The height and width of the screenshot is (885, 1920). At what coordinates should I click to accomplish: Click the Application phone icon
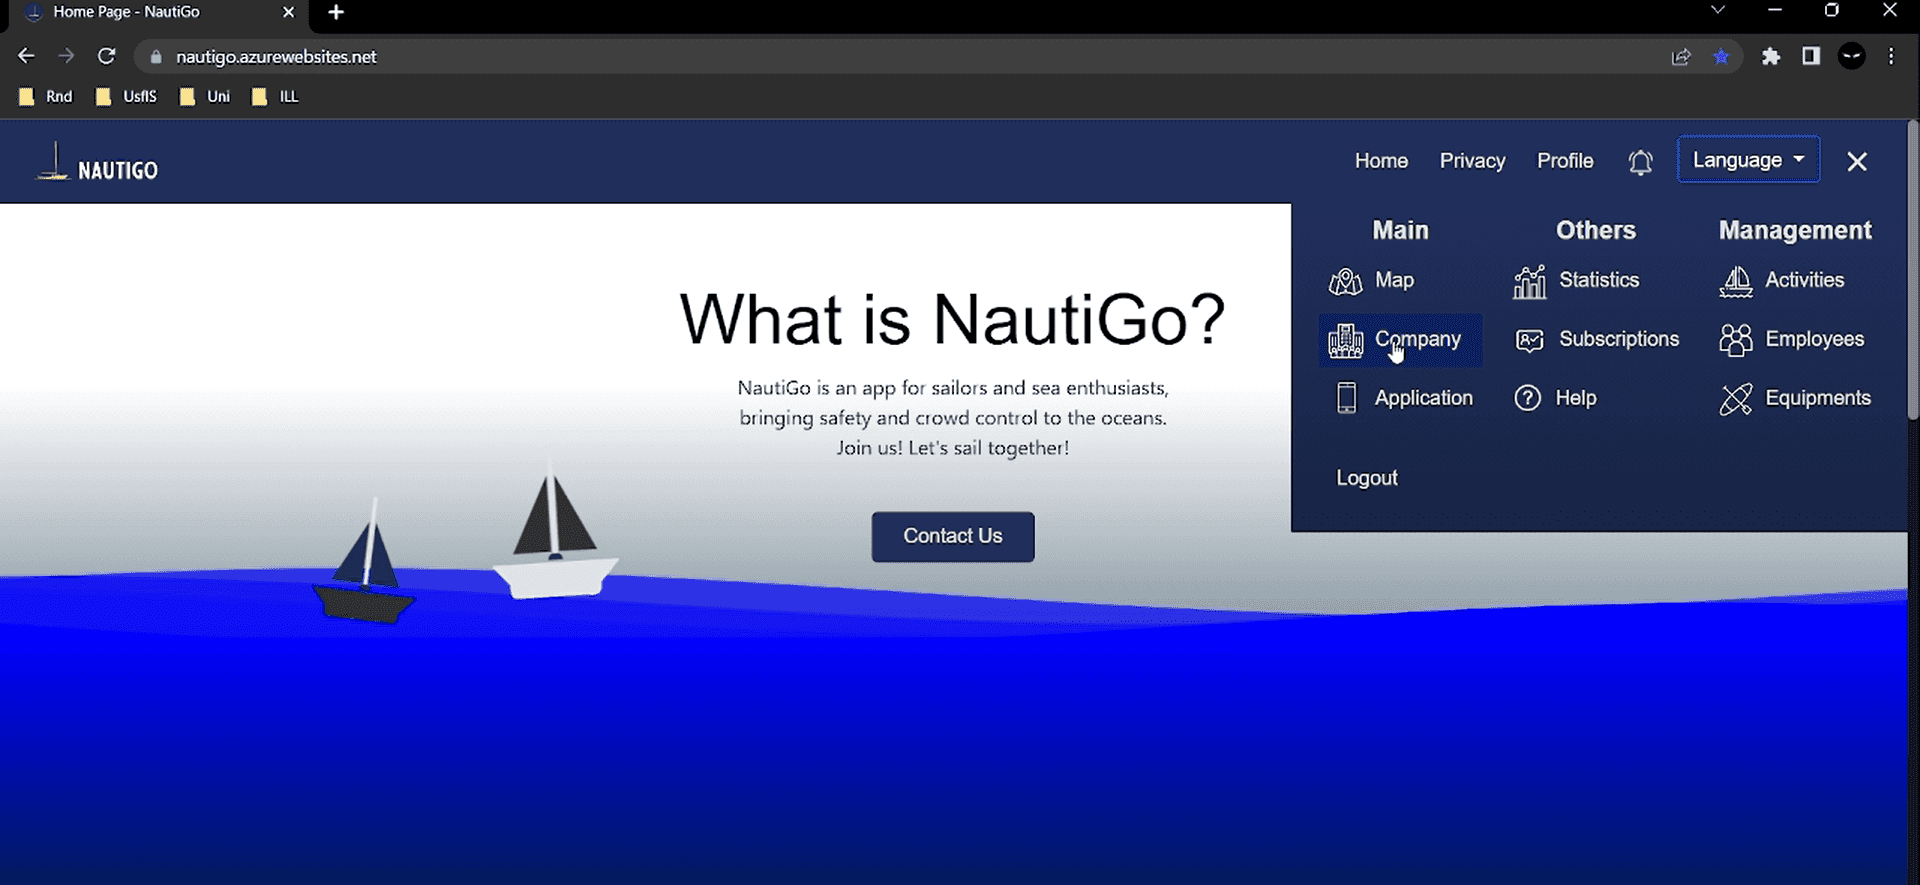(1346, 398)
